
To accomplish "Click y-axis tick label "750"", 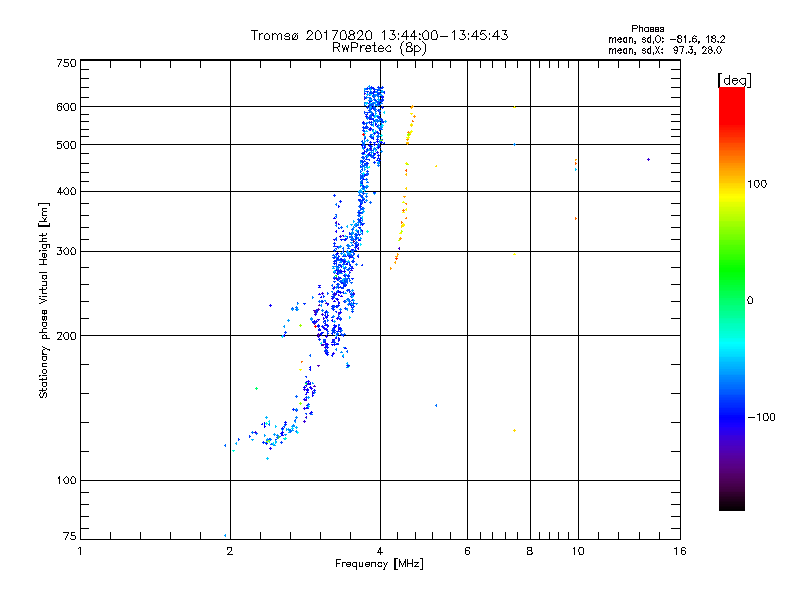I will 67,63.
